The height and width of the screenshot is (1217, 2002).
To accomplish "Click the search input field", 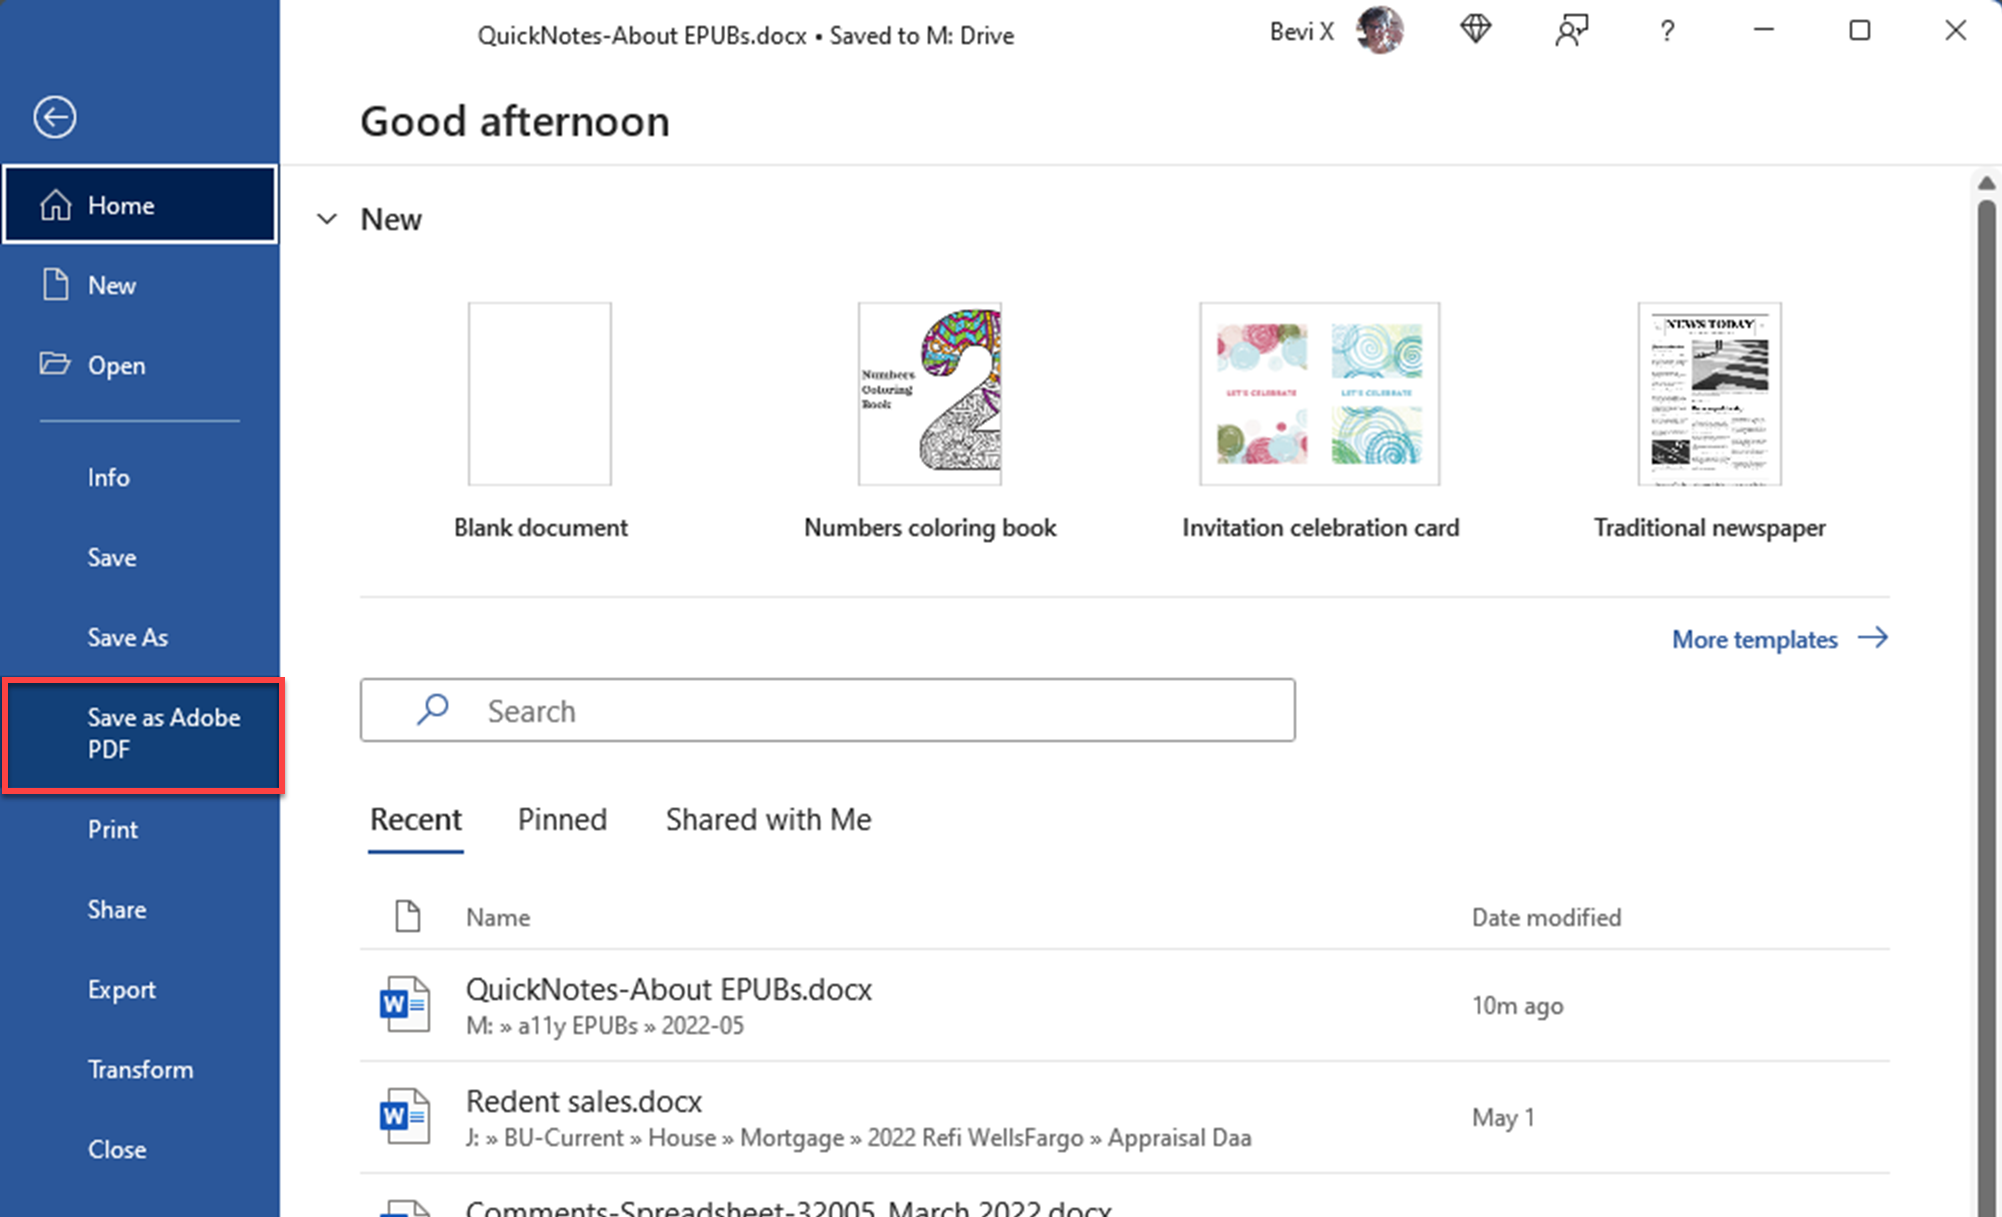I will (x=828, y=711).
